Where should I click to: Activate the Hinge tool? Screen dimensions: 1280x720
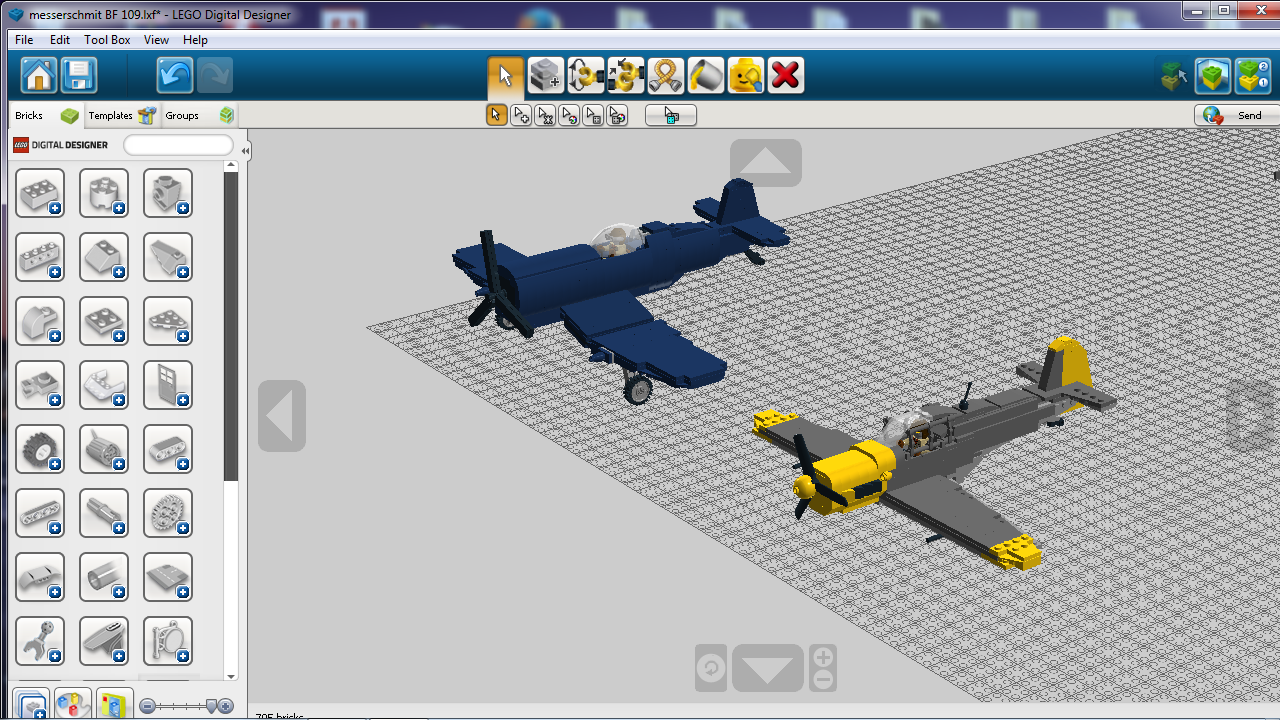585,76
